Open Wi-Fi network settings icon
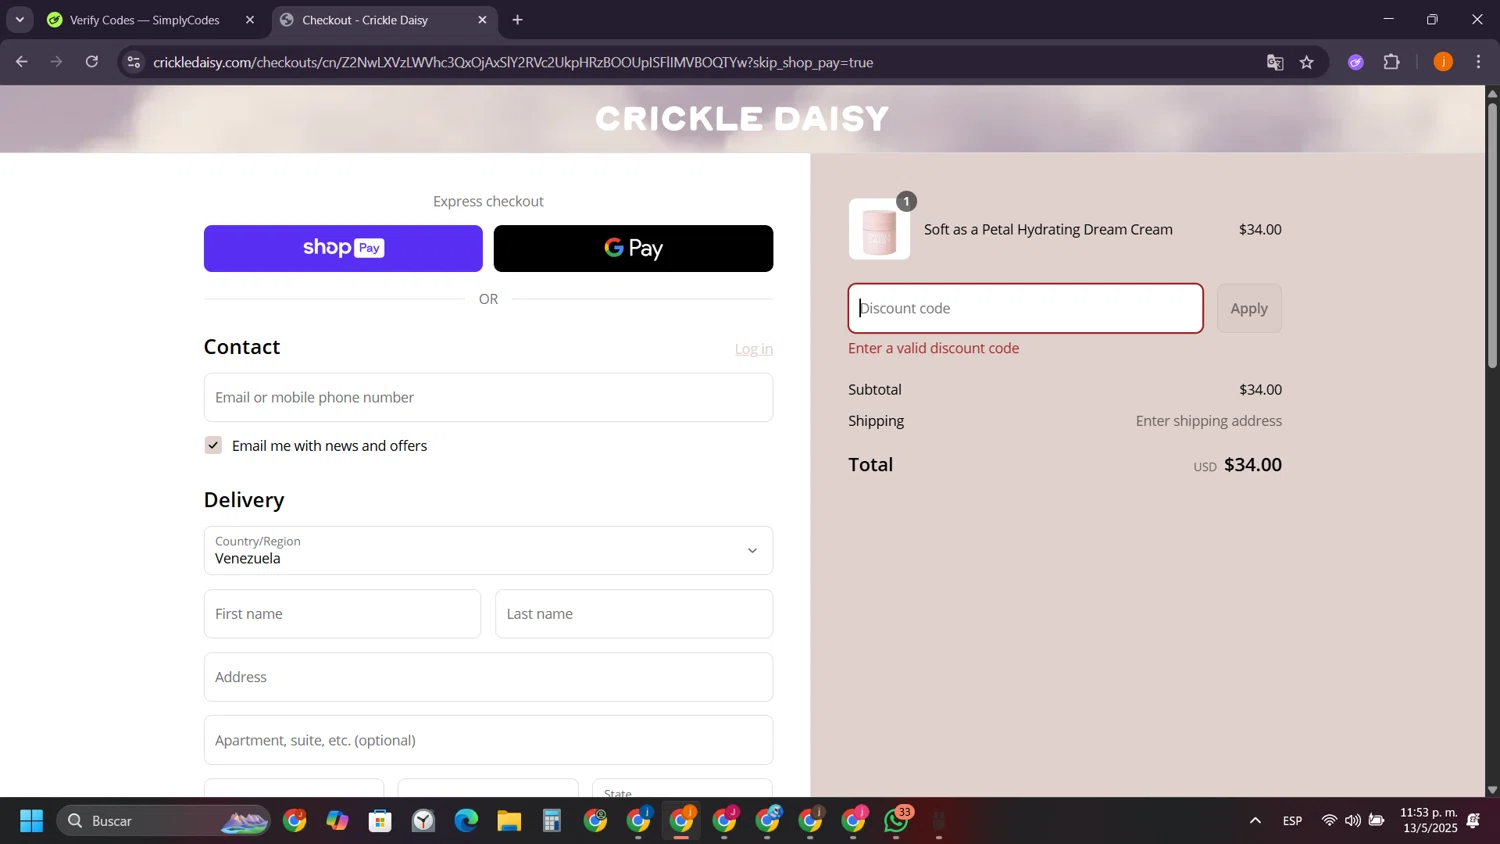The width and height of the screenshot is (1500, 844). pyautogui.click(x=1329, y=821)
